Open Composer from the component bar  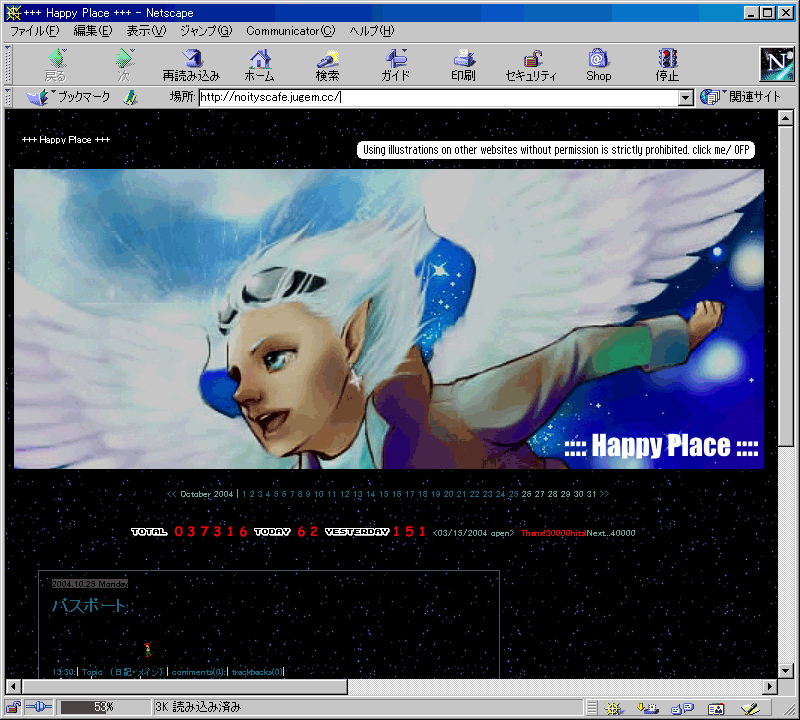point(750,708)
